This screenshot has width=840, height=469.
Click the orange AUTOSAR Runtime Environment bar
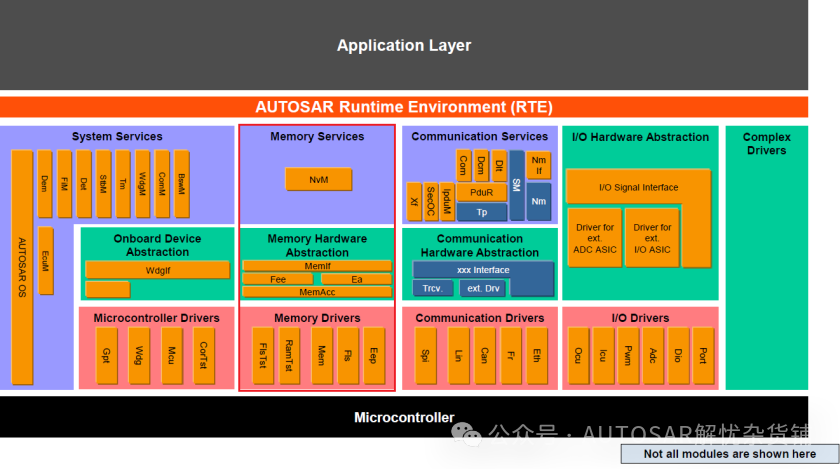[404, 107]
